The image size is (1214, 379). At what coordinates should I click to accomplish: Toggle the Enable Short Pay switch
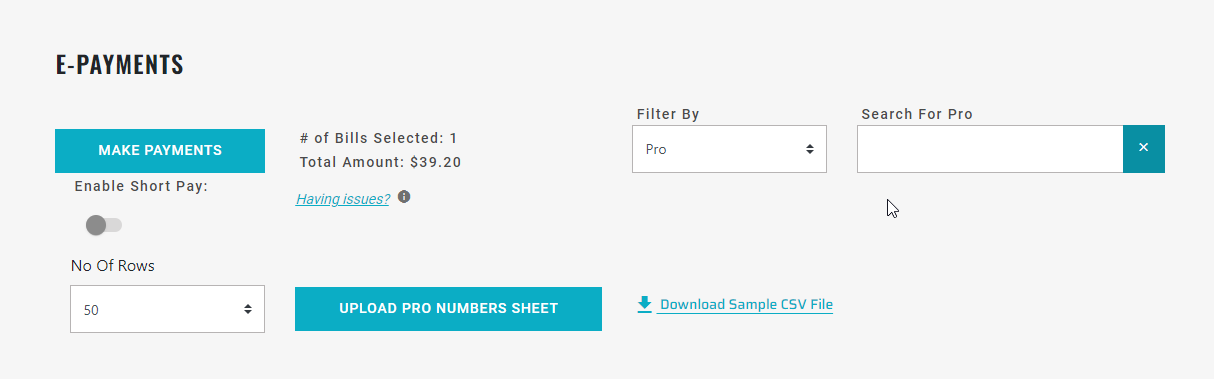104,225
